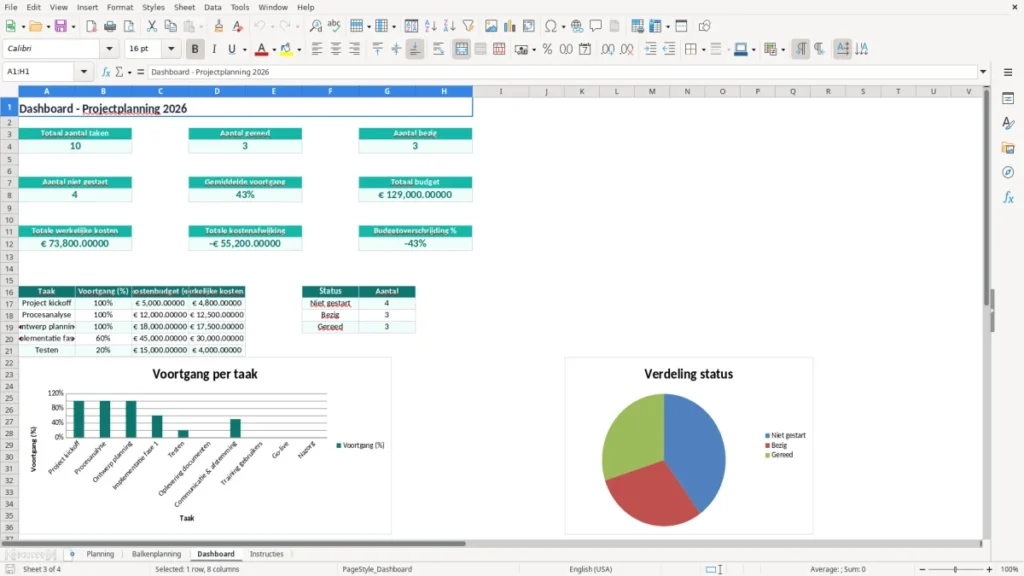Click Font Color red A swatch
Screen dimensions: 1024x576
(261, 49)
